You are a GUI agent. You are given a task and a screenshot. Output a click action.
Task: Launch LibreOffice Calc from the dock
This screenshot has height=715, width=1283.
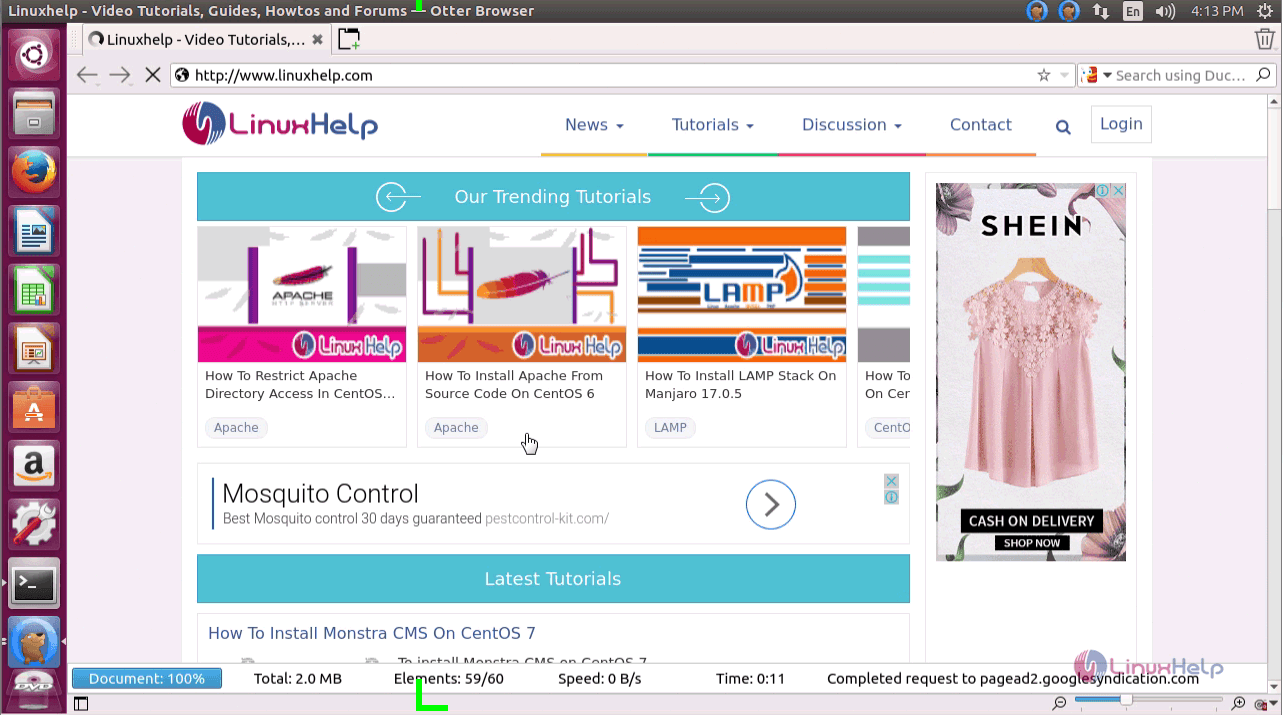point(34,290)
